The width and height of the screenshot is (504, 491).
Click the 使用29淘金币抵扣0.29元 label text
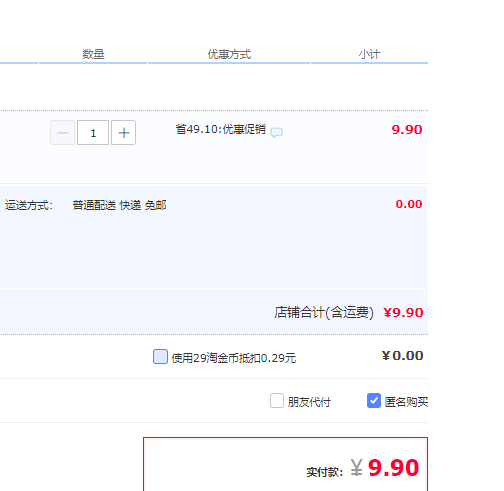234,358
